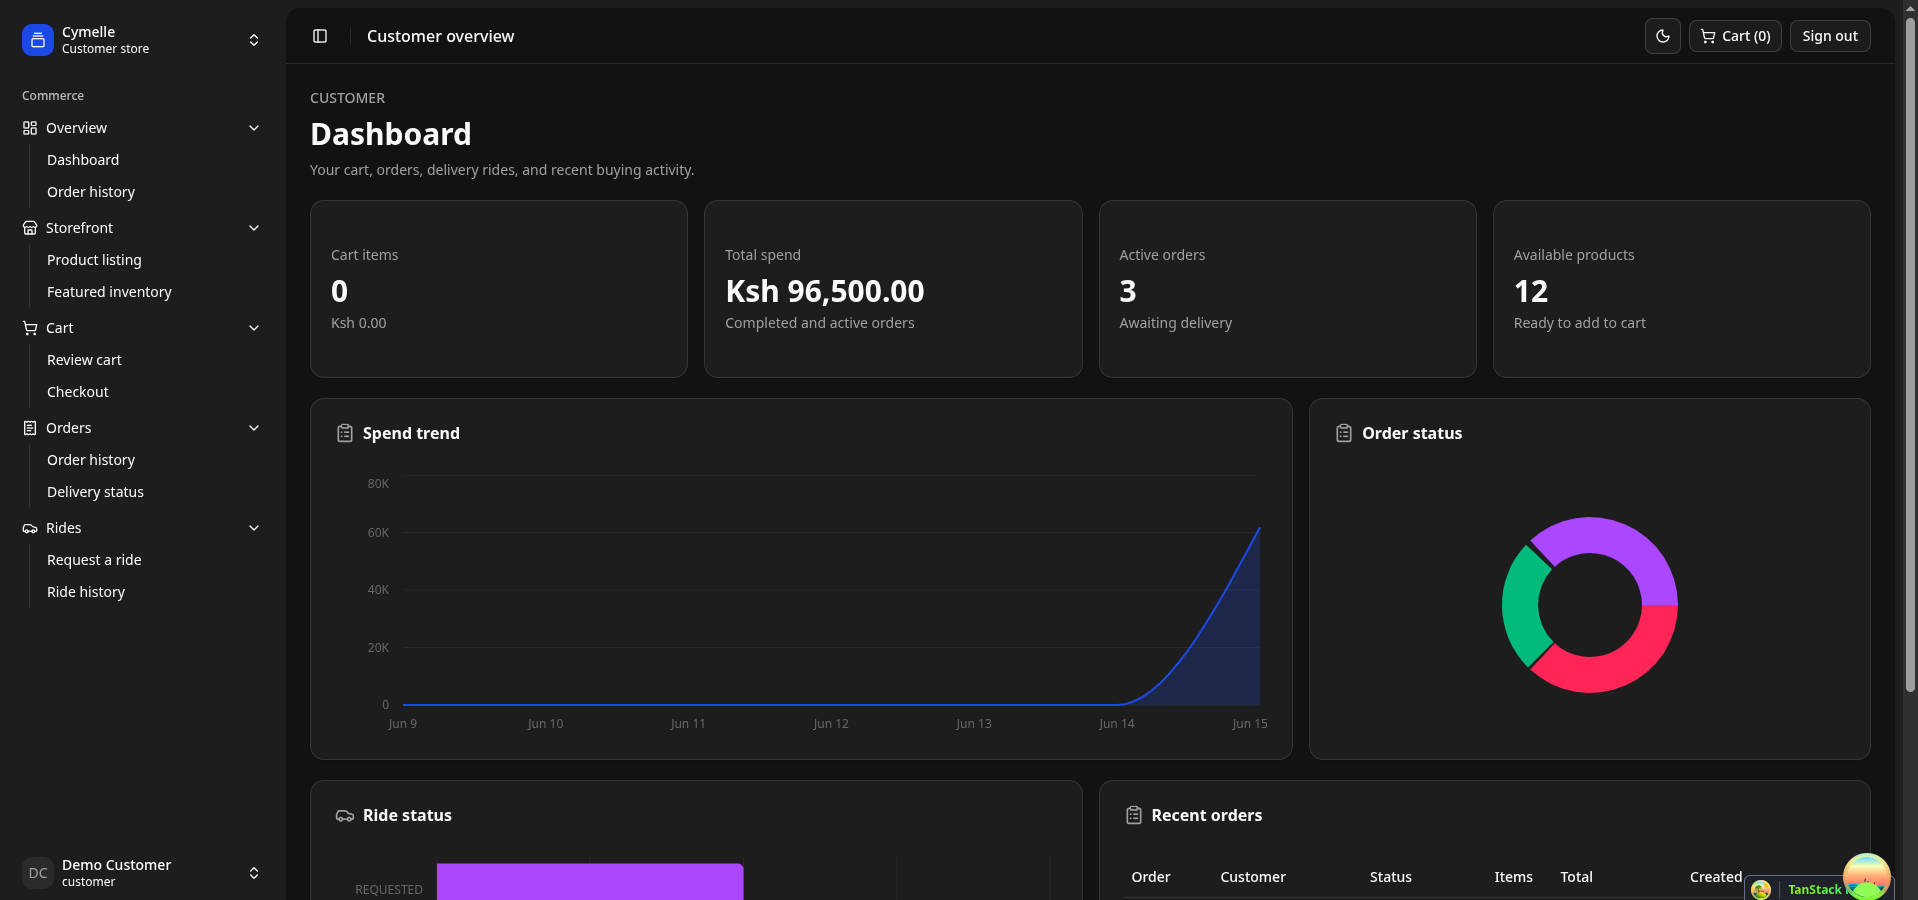Image resolution: width=1918 pixels, height=900 pixels.
Task: Click the Ride status car icon
Action: coord(345,815)
